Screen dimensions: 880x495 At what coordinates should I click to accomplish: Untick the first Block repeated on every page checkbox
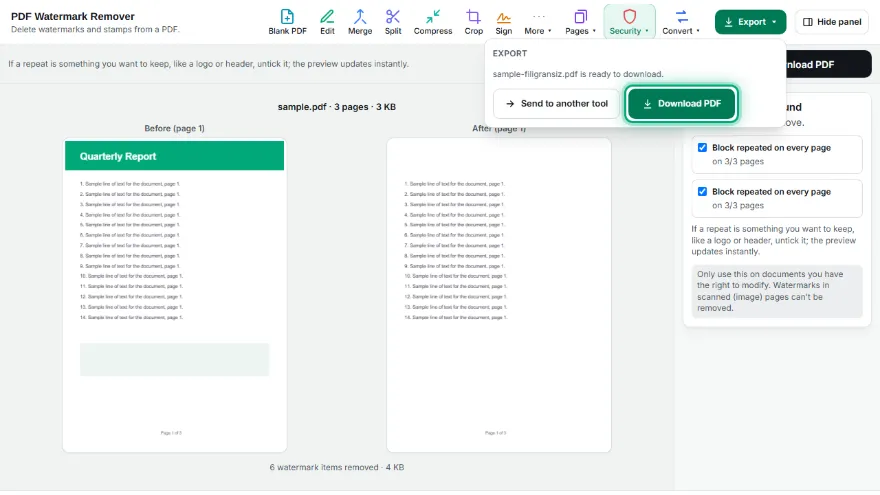click(702, 148)
